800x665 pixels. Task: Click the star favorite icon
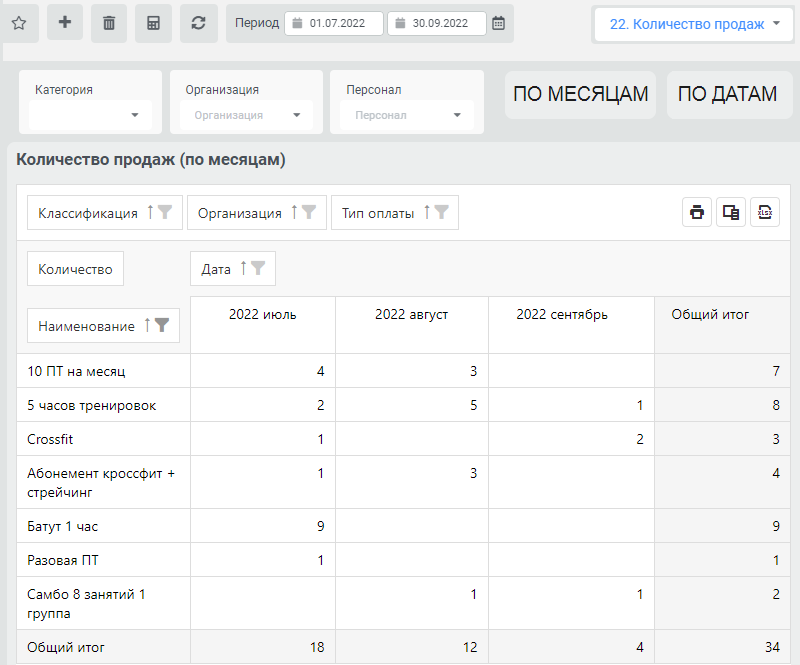(x=19, y=23)
